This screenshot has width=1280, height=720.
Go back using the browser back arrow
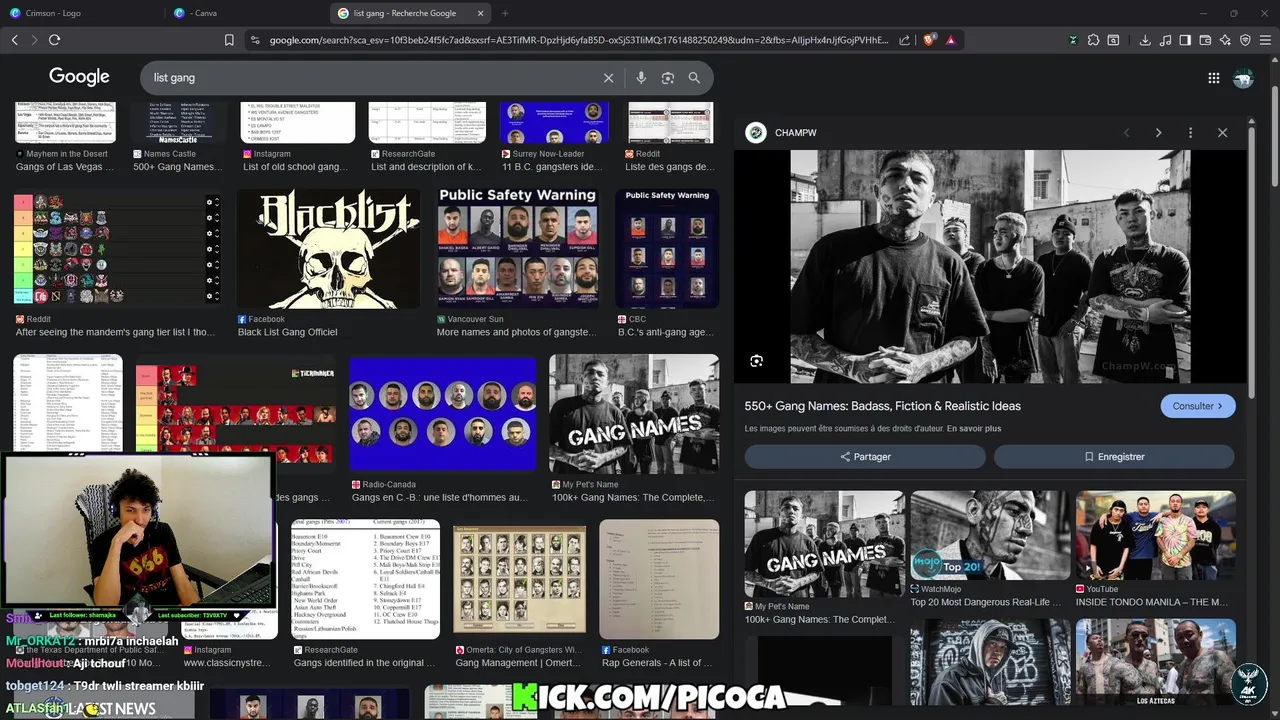pyautogui.click(x=14, y=40)
